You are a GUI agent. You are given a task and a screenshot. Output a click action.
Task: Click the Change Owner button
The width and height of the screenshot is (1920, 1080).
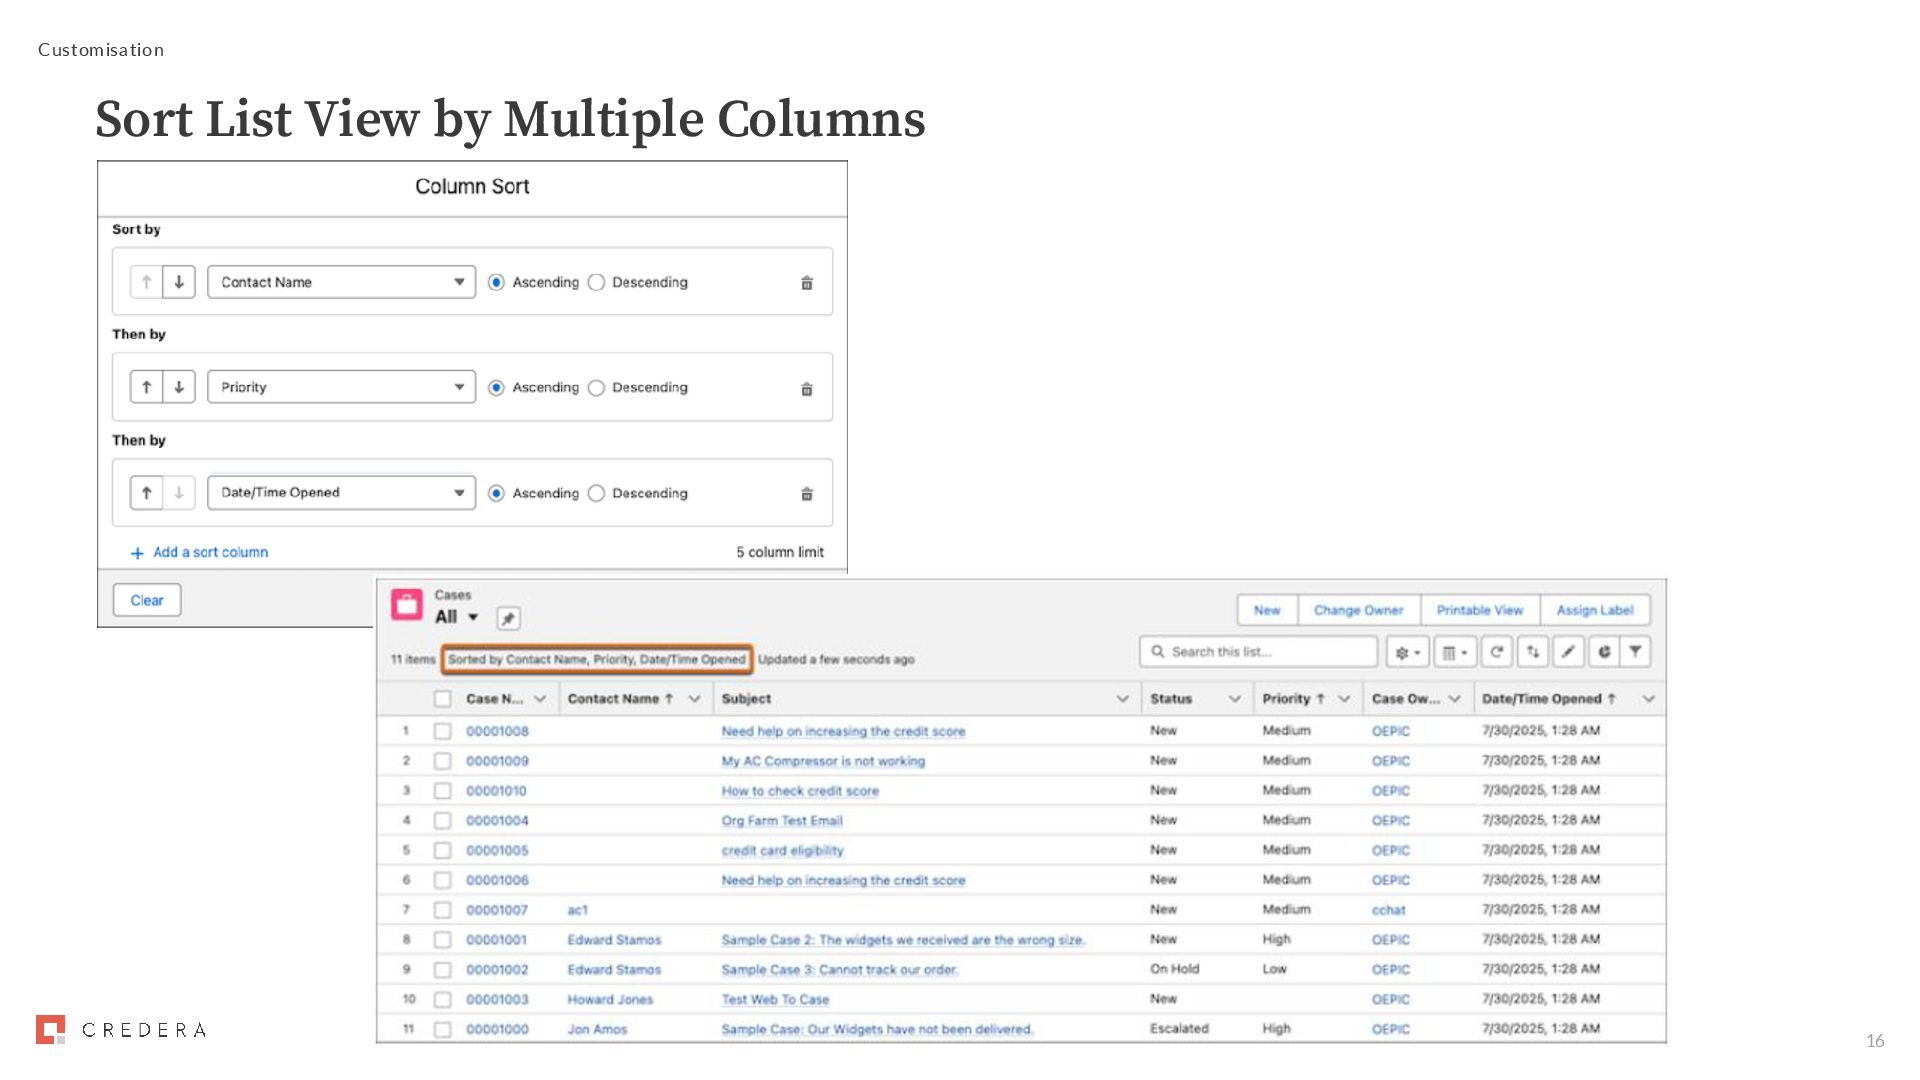(x=1358, y=610)
